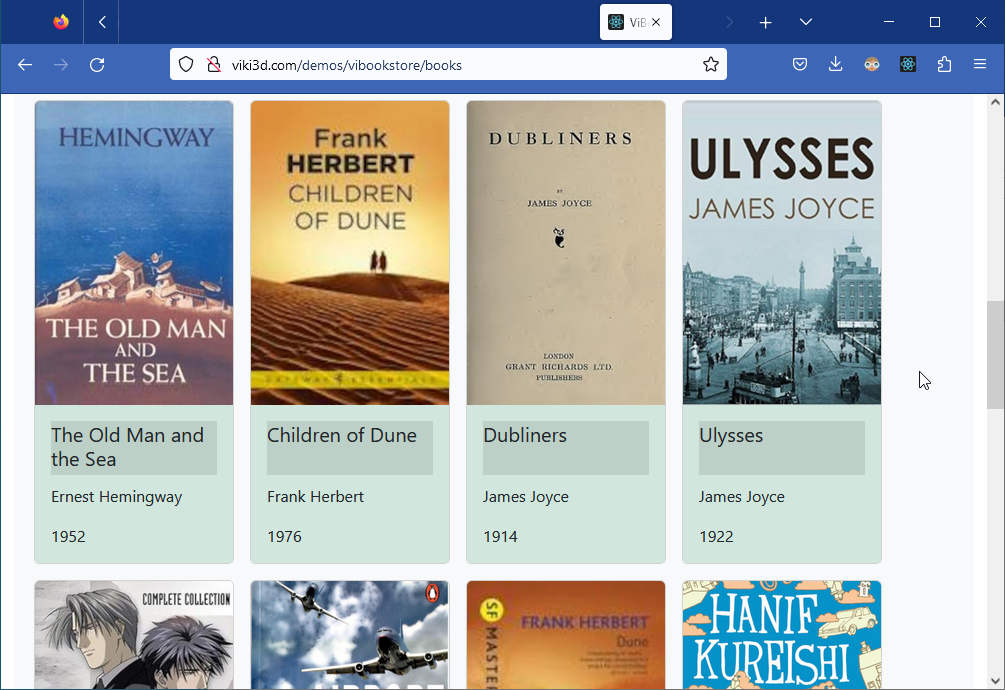Image resolution: width=1005 pixels, height=690 pixels.
Task: Open the owl-face extension icon in the toolbar
Action: pyautogui.click(x=872, y=65)
